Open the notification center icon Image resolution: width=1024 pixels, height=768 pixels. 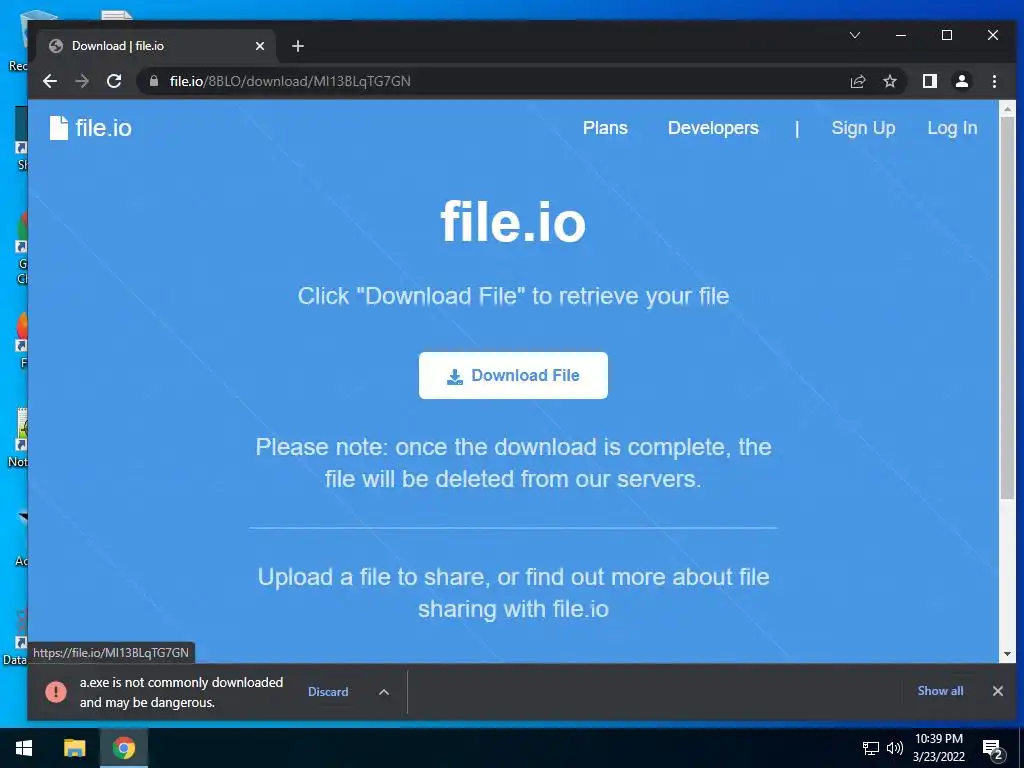point(992,749)
